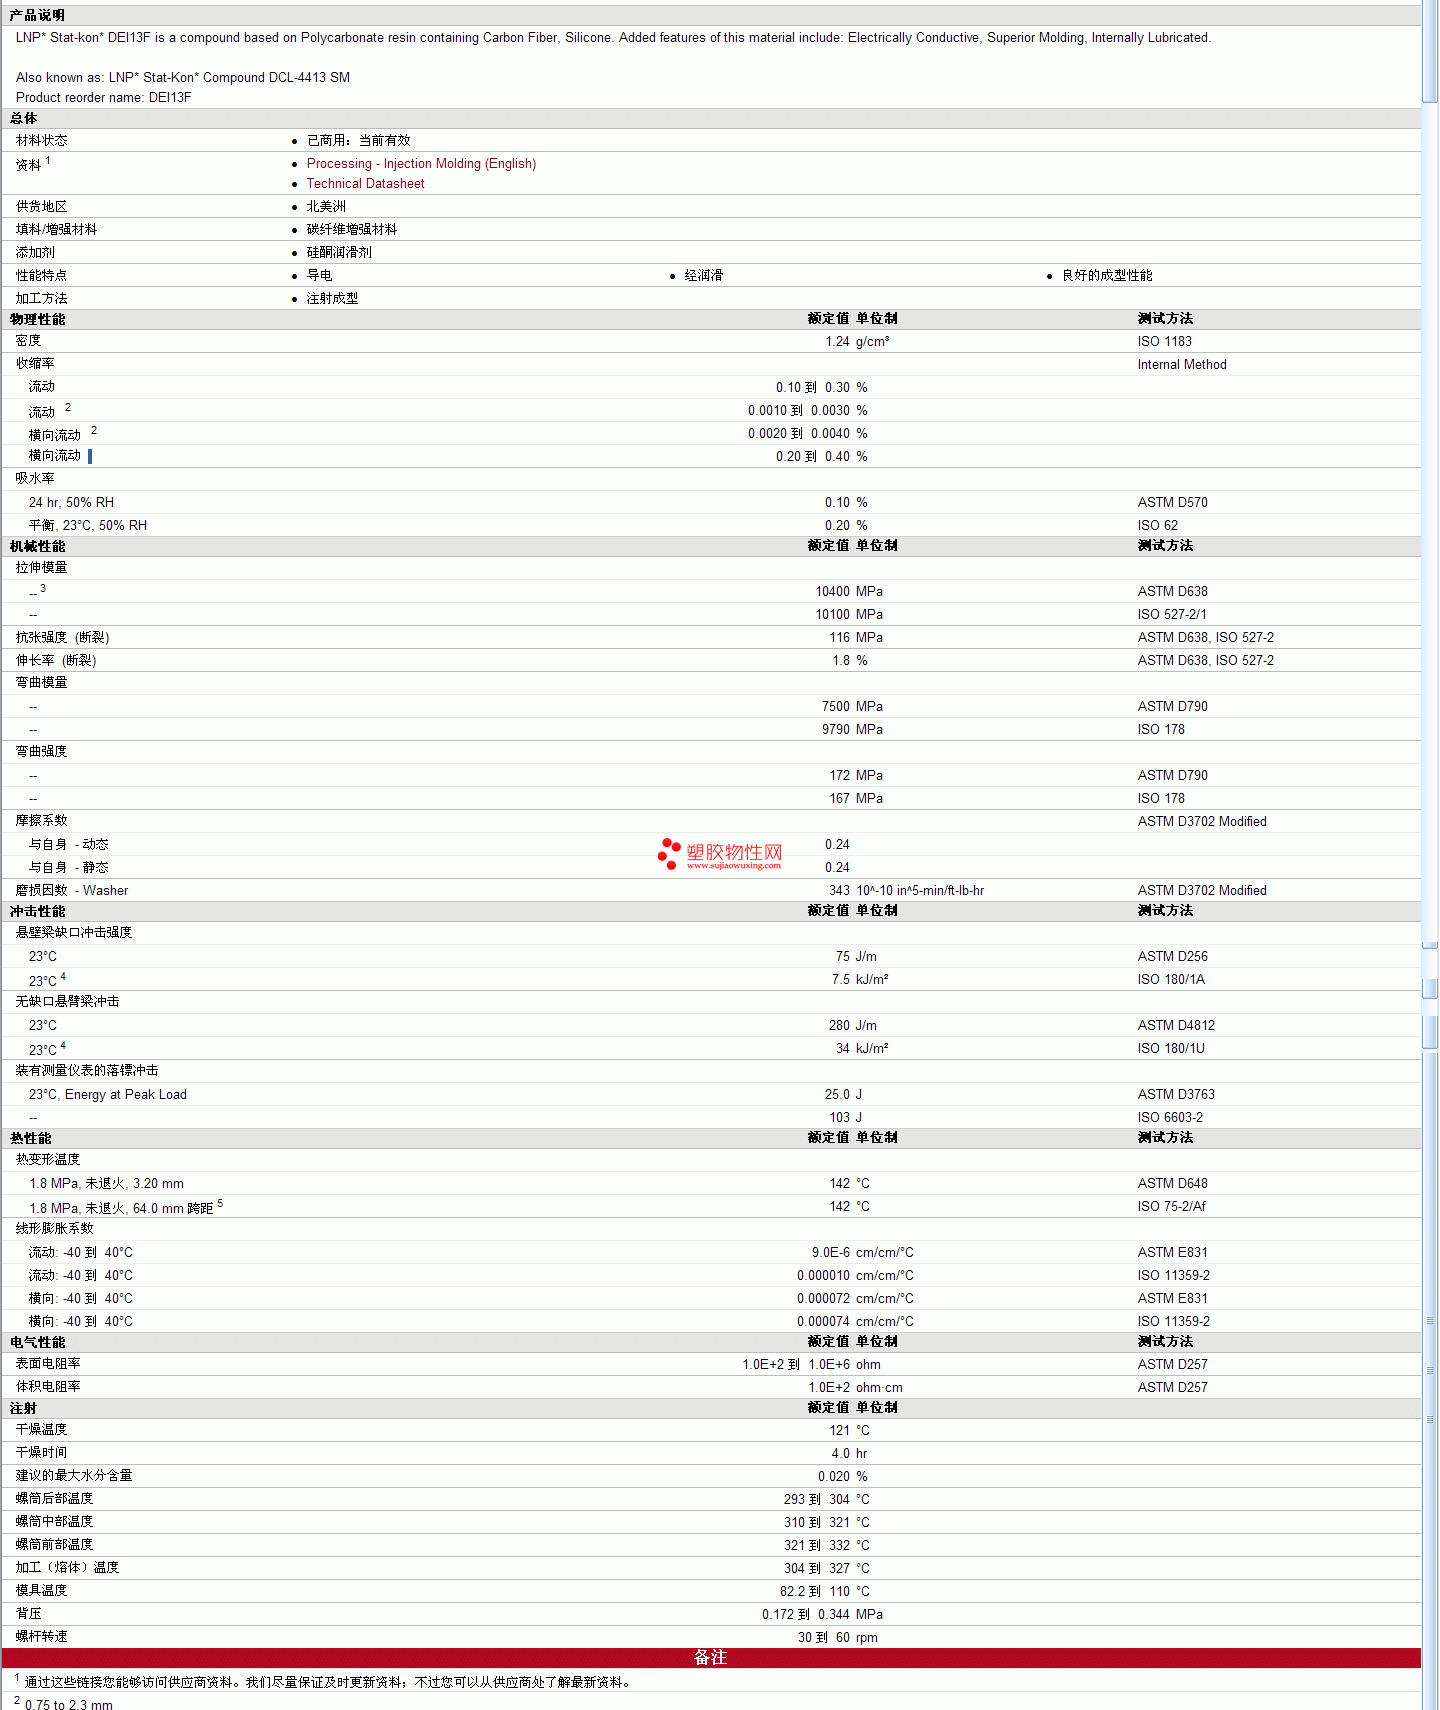Click the feature 良好的成型性能
The width and height of the screenshot is (1440, 1710).
pyautogui.click(x=1107, y=276)
